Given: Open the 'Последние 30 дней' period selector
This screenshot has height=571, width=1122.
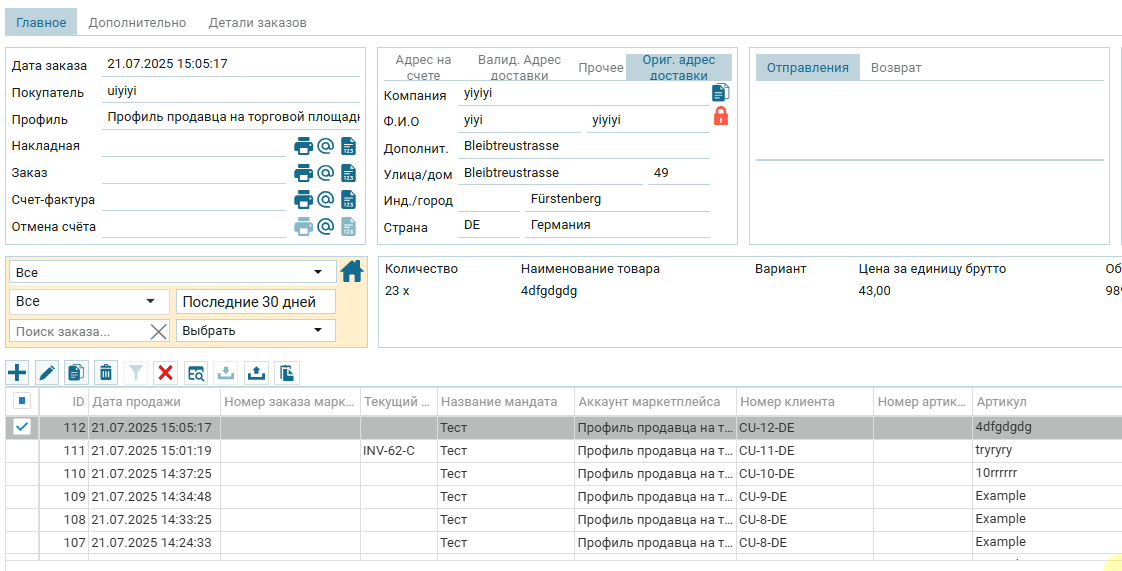Looking at the screenshot, I should click(255, 302).
